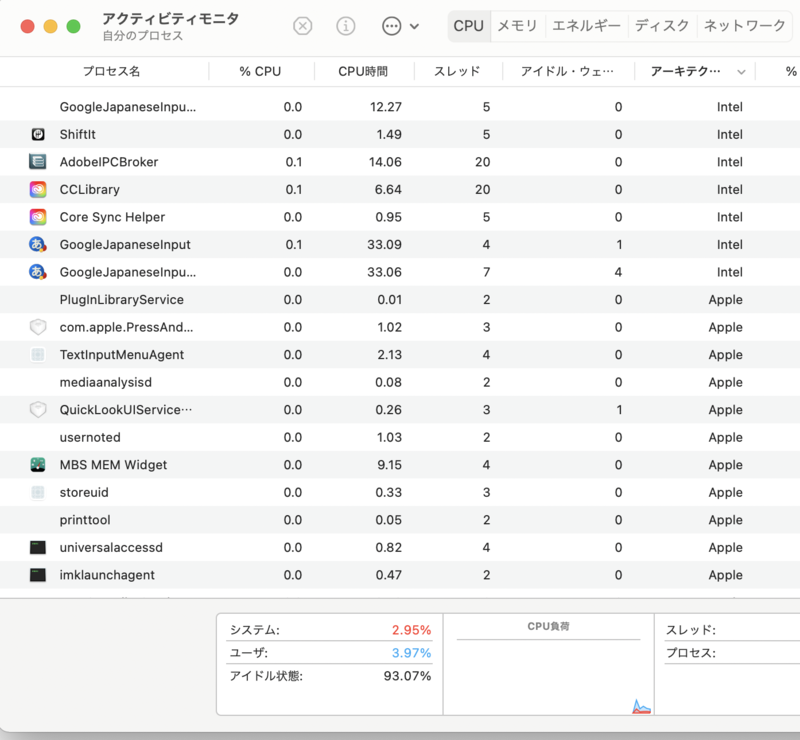Switch to the メモリ tab
Image resolution: width=800 pixels, height=740 pixels.
517,26
